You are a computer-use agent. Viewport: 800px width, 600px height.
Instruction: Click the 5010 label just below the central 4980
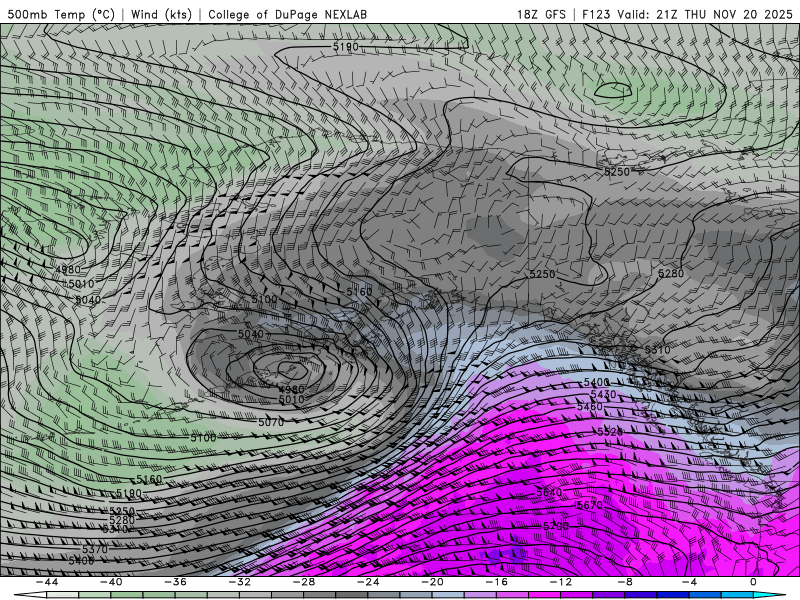tap(291, 399)
